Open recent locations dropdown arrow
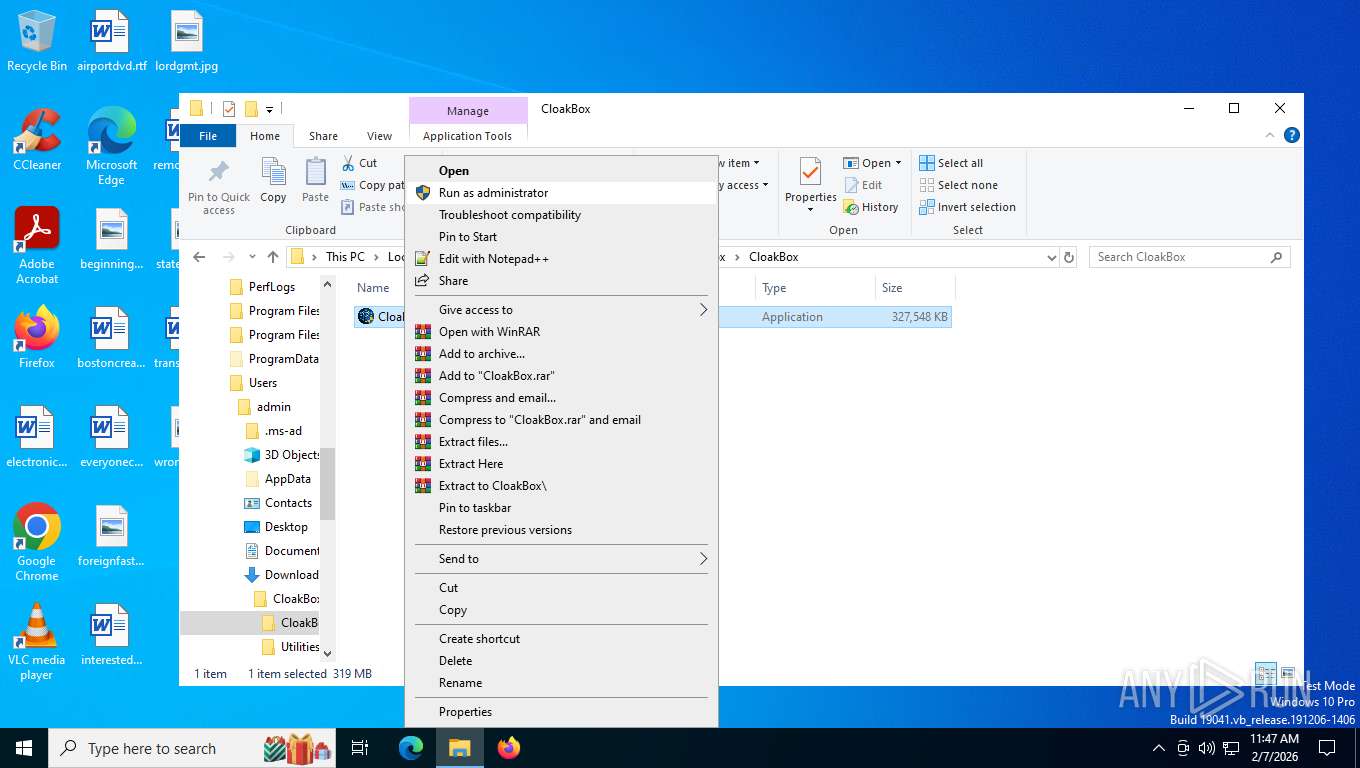 pos(252,257)
